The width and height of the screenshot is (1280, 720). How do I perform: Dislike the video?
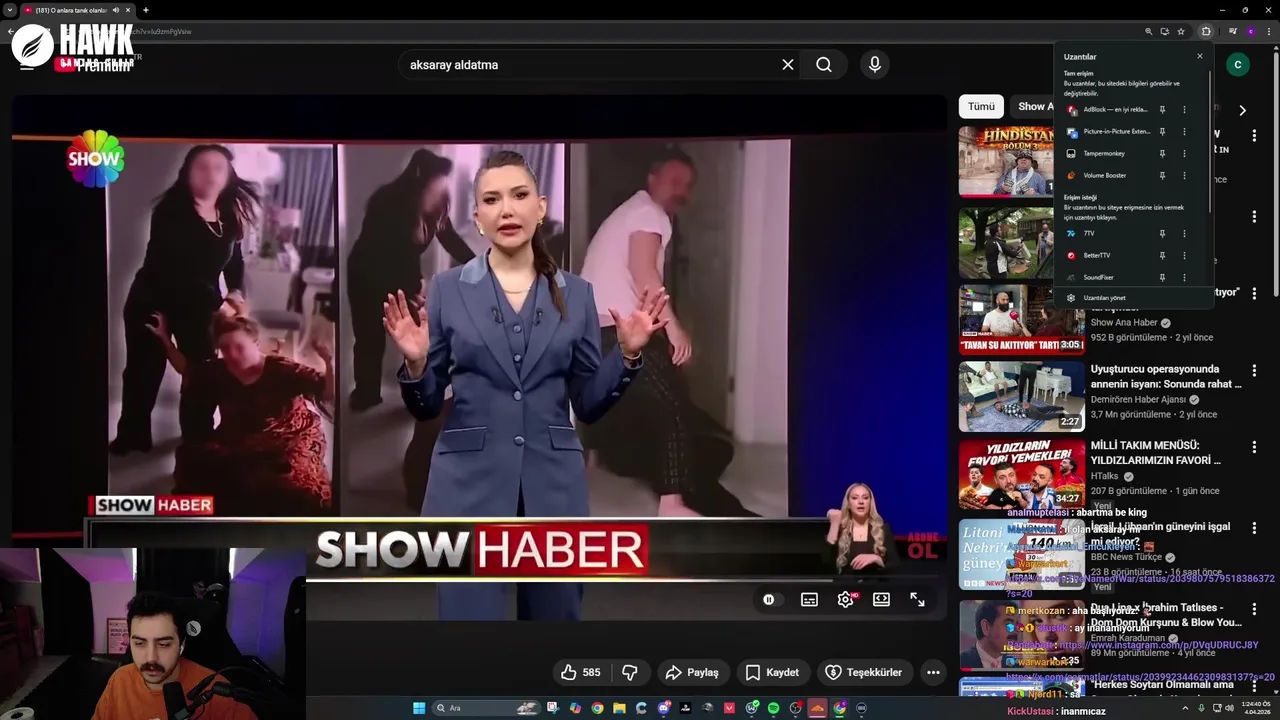[x=630, y=673]
